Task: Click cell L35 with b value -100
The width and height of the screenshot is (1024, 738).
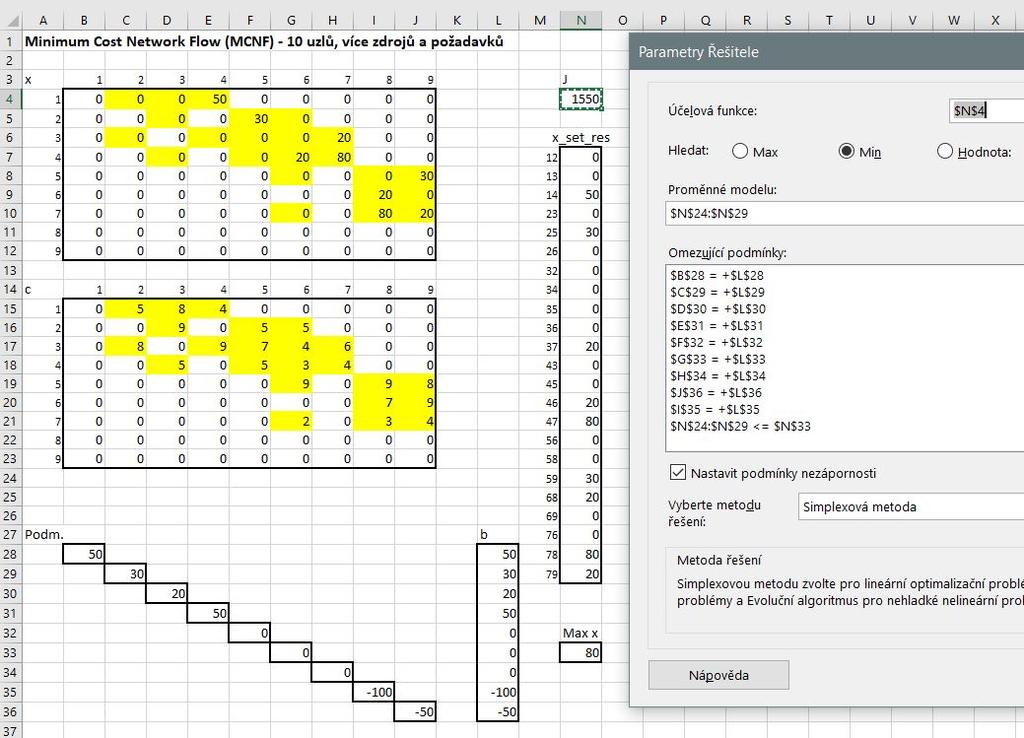Action: pyautogui.click(x=498, y=692)
